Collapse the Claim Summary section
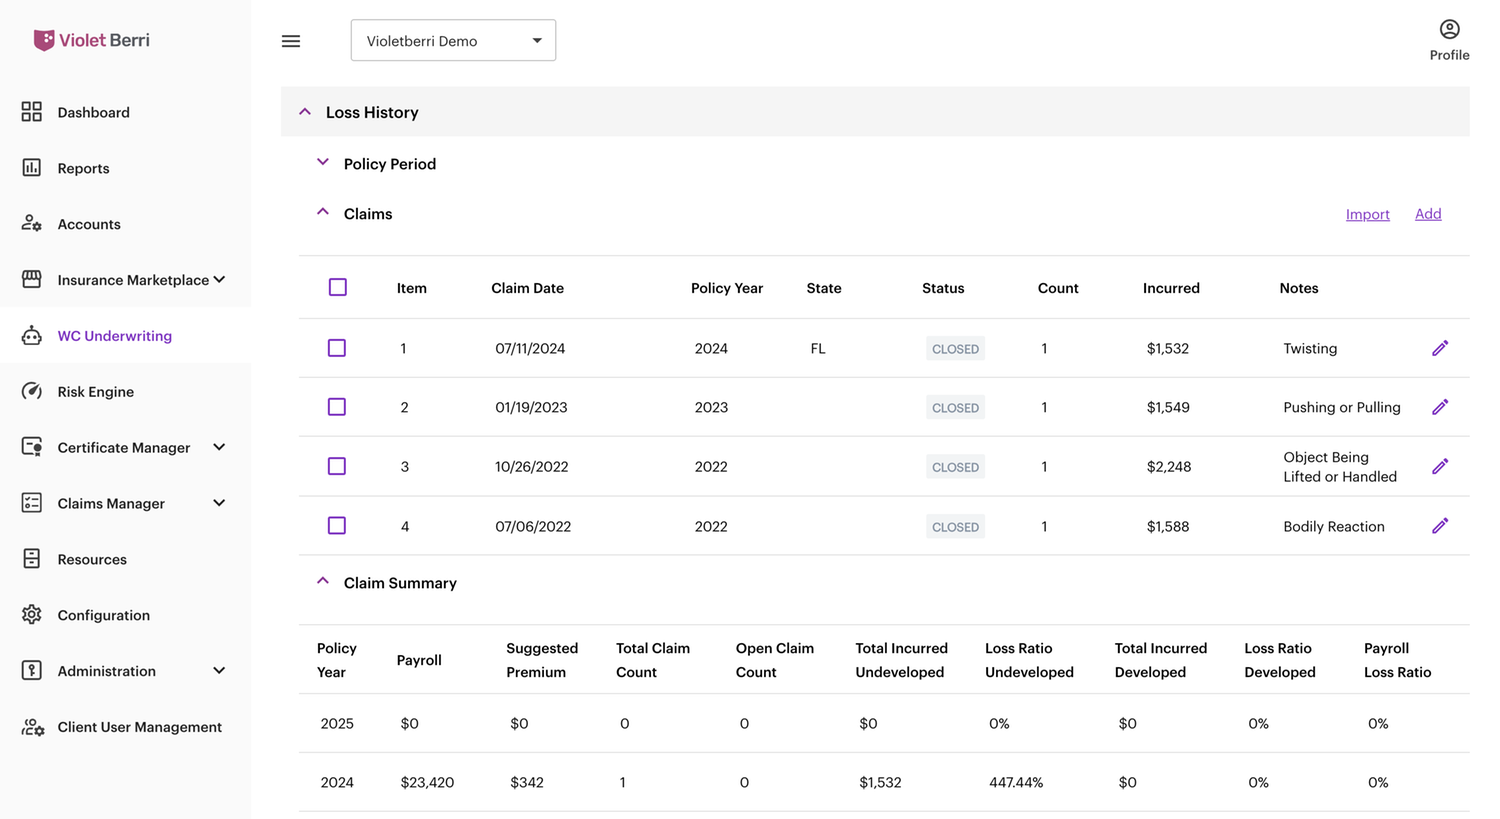 tap(323, 582)
